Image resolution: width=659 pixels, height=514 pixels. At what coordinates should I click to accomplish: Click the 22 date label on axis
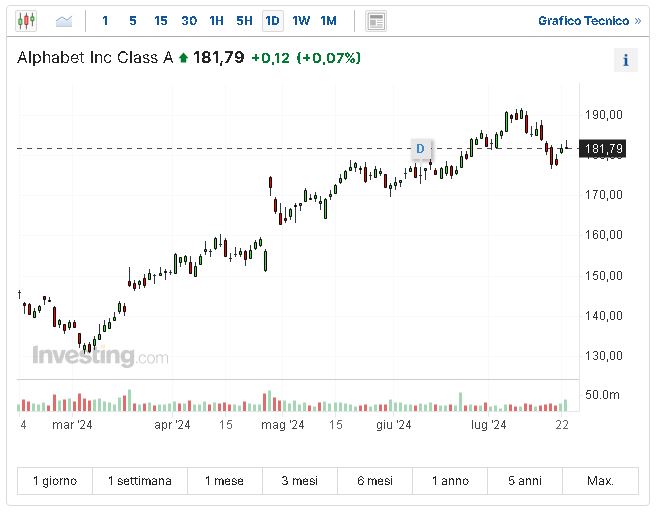tap(562, 425)
